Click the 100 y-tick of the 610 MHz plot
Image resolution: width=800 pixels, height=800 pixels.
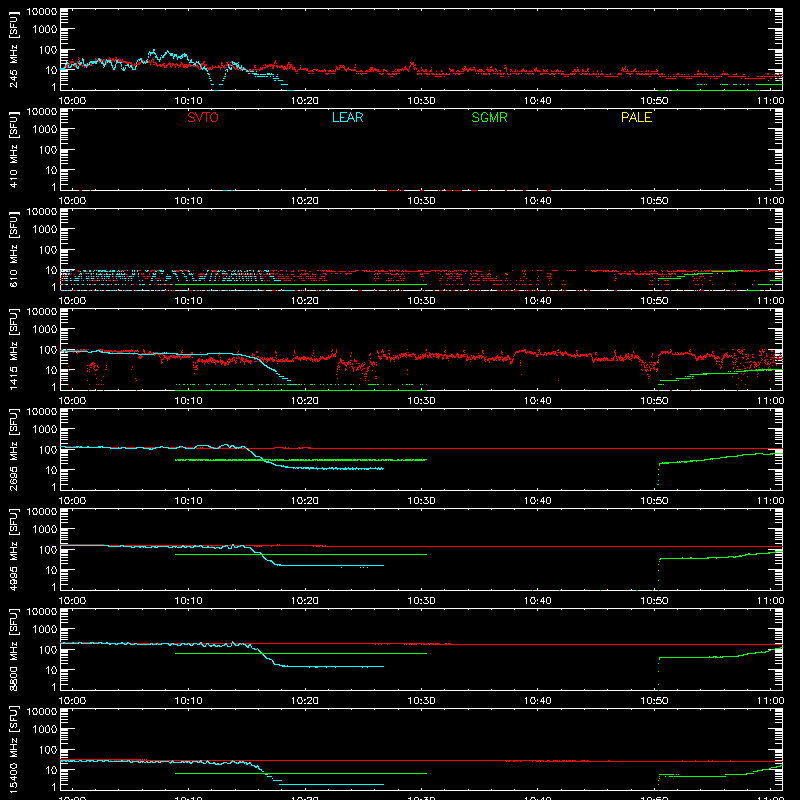tap(48, 250)
